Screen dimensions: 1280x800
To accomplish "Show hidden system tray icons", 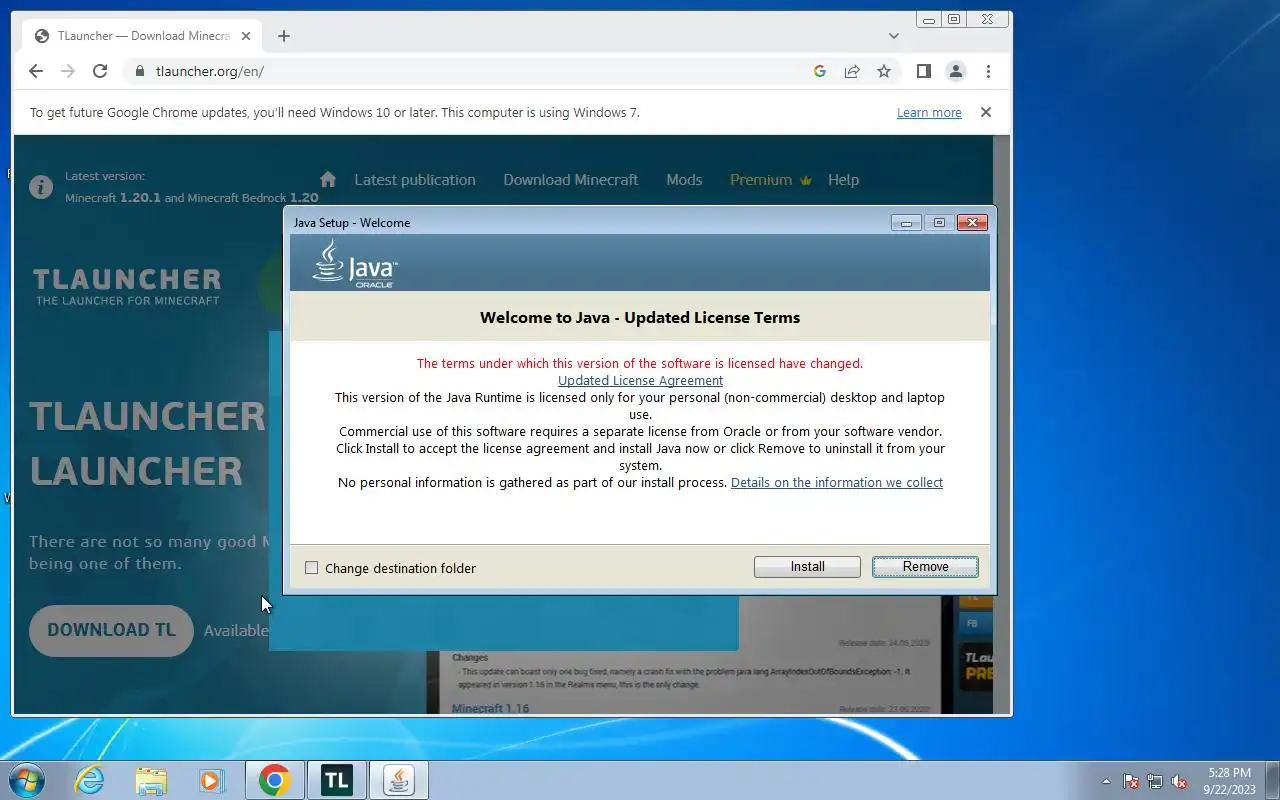I will (x=1106, y=781).
